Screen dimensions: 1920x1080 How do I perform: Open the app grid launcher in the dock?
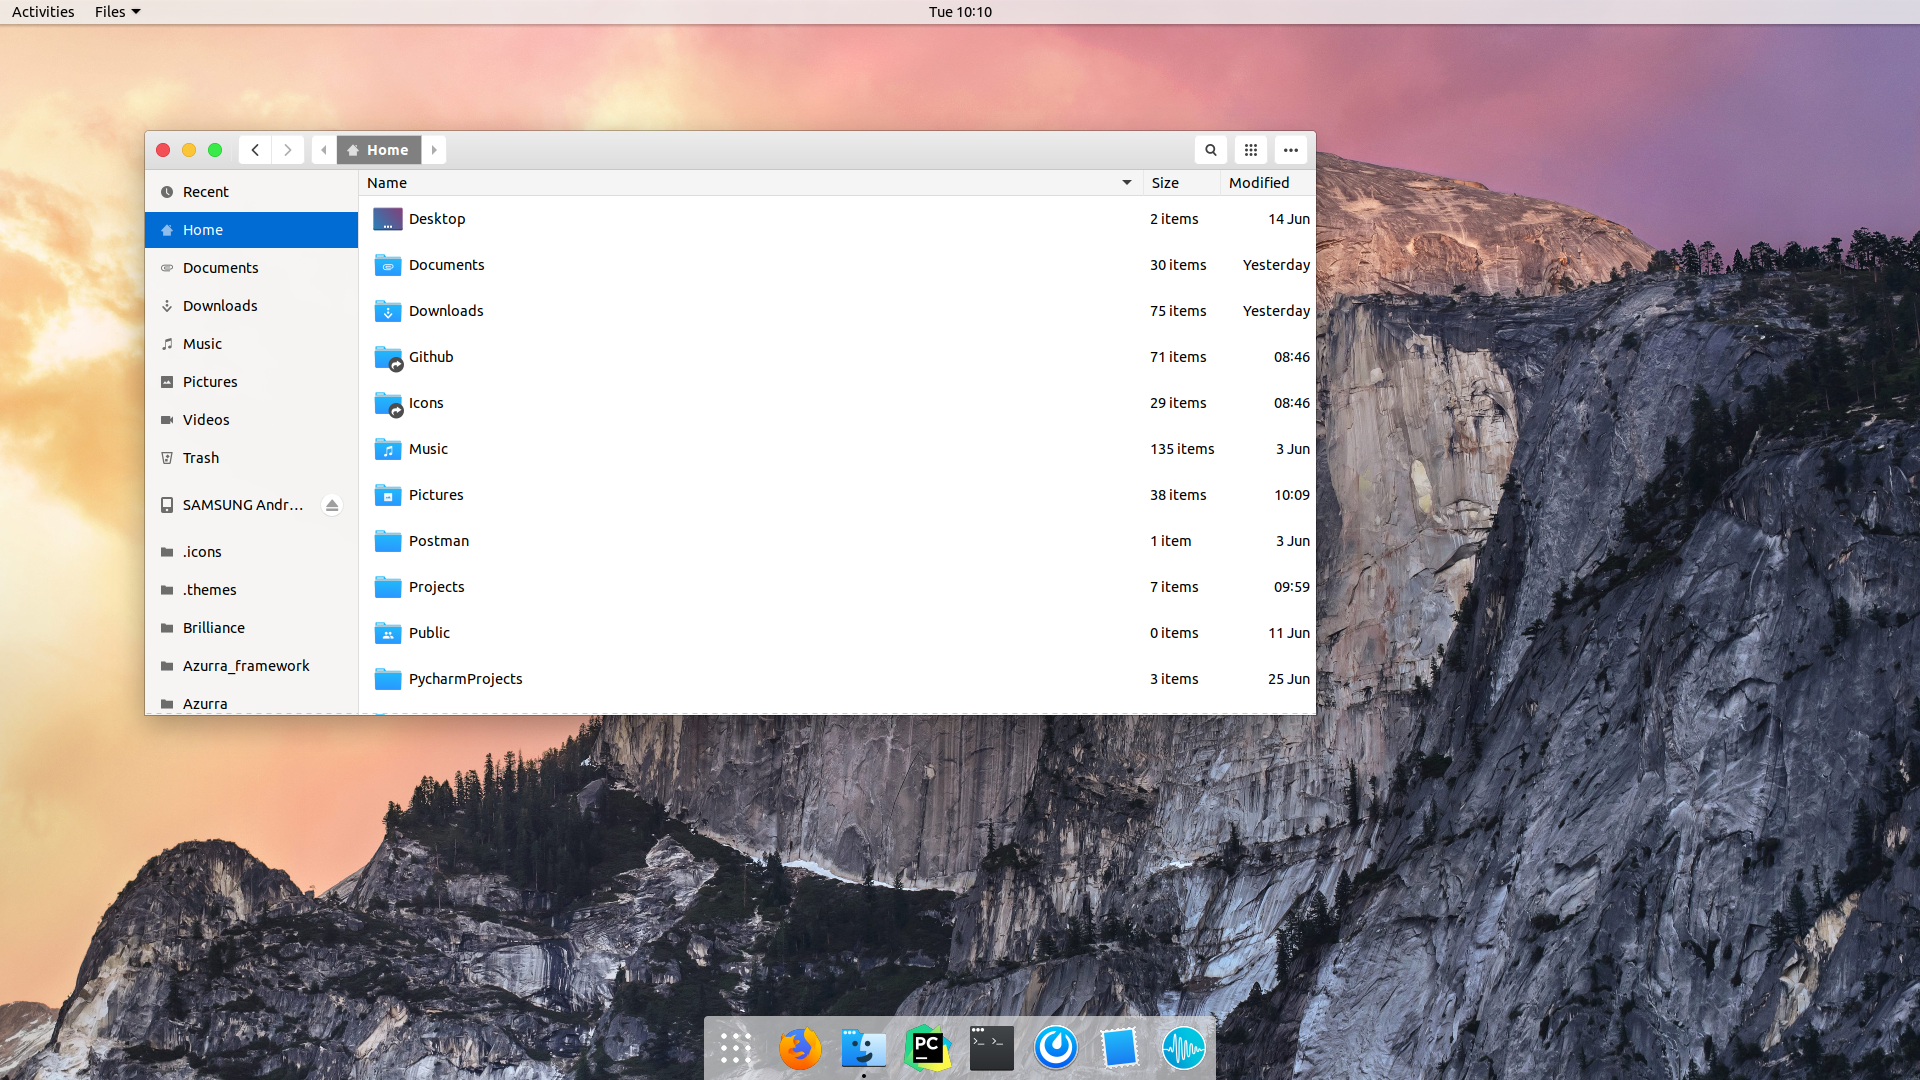(735, 1048)
